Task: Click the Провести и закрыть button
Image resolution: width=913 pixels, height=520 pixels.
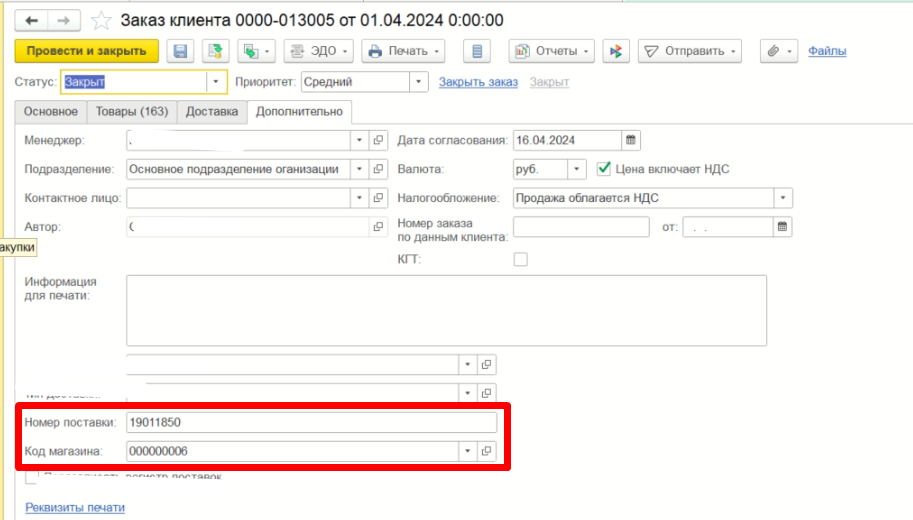Action: (87, 51)
